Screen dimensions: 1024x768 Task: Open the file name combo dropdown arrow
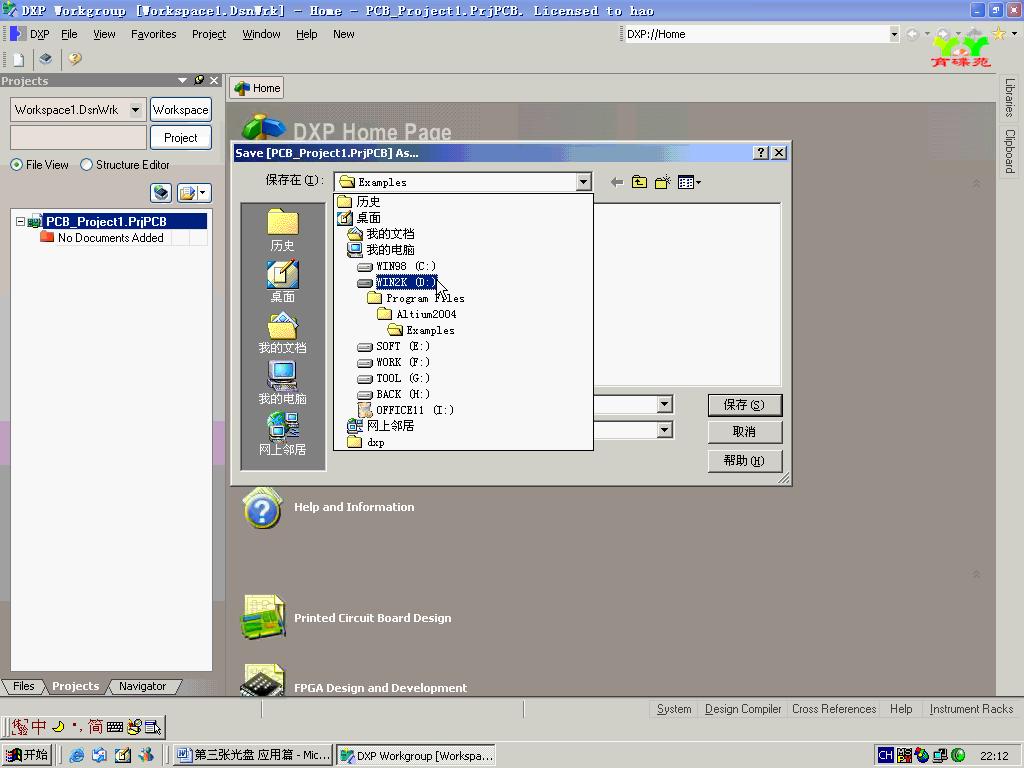point(665,404)
